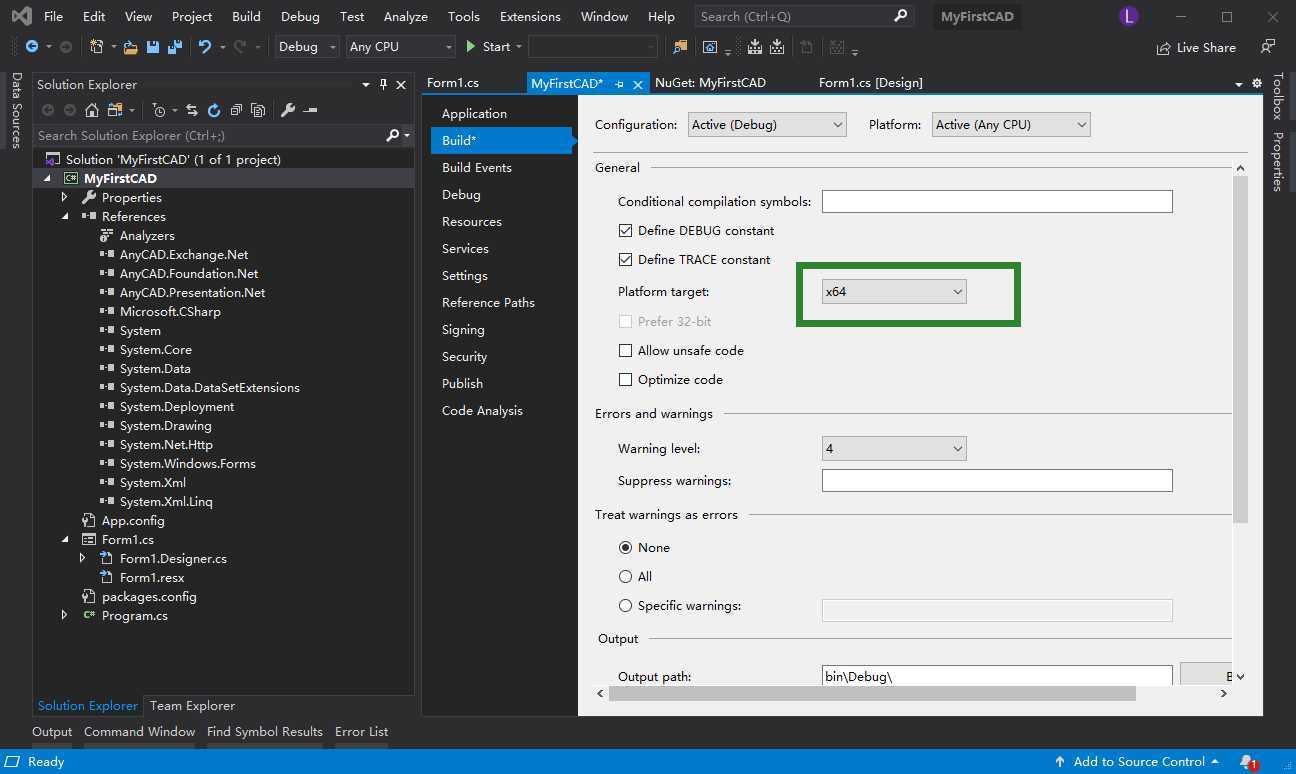Enable Allow unsafe code checkbox
The height and width of the screenshot is (774, 1296).
pos(626,350)
